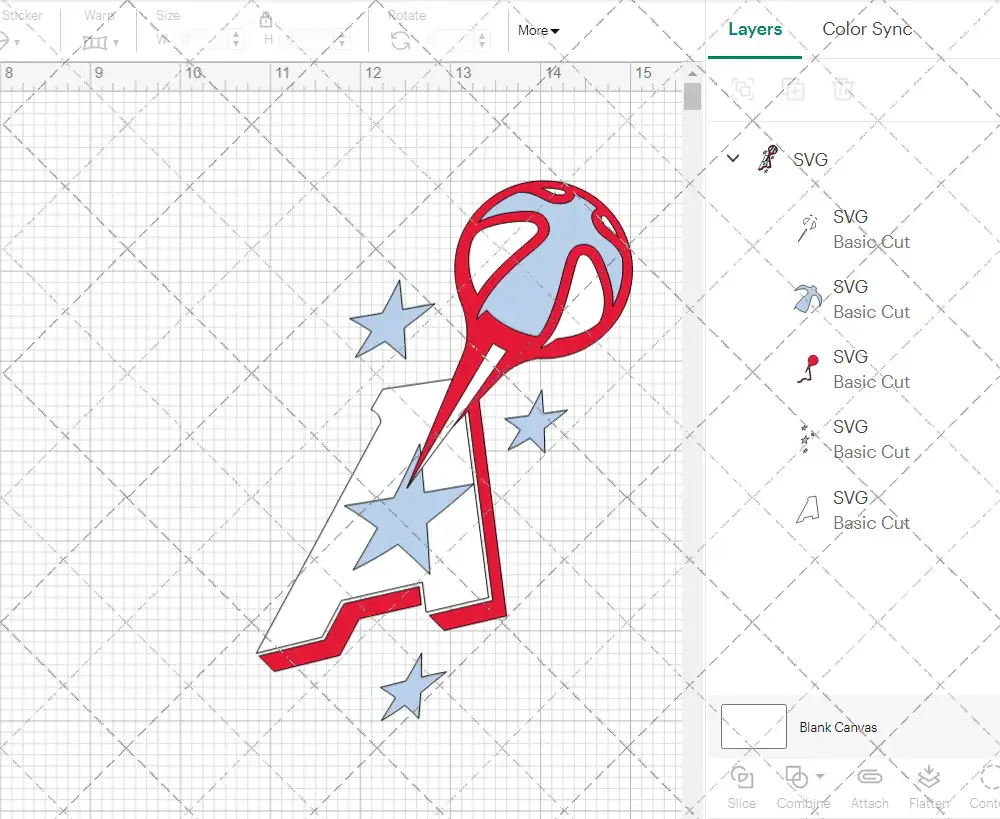Click the Delete trash icon in Layers
This screenshot has height=819, width=1000.
coord(843,89)
